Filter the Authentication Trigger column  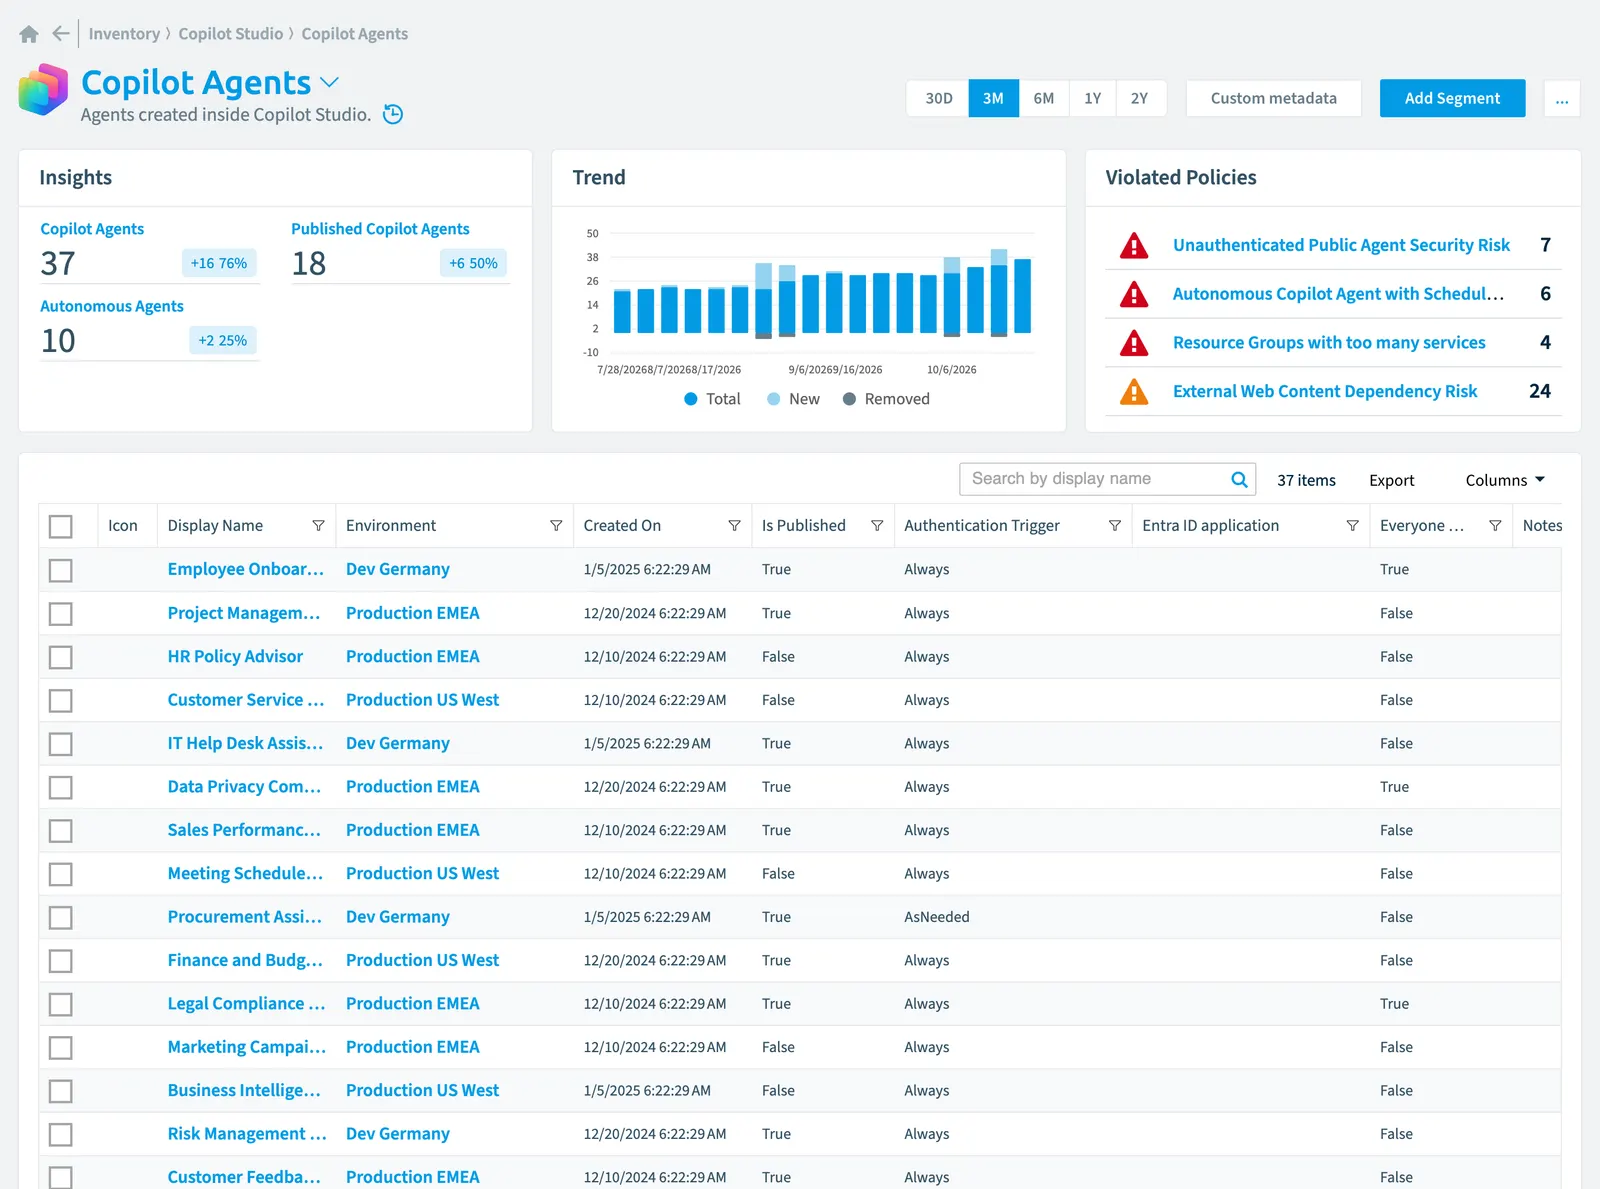[1115, 526]
